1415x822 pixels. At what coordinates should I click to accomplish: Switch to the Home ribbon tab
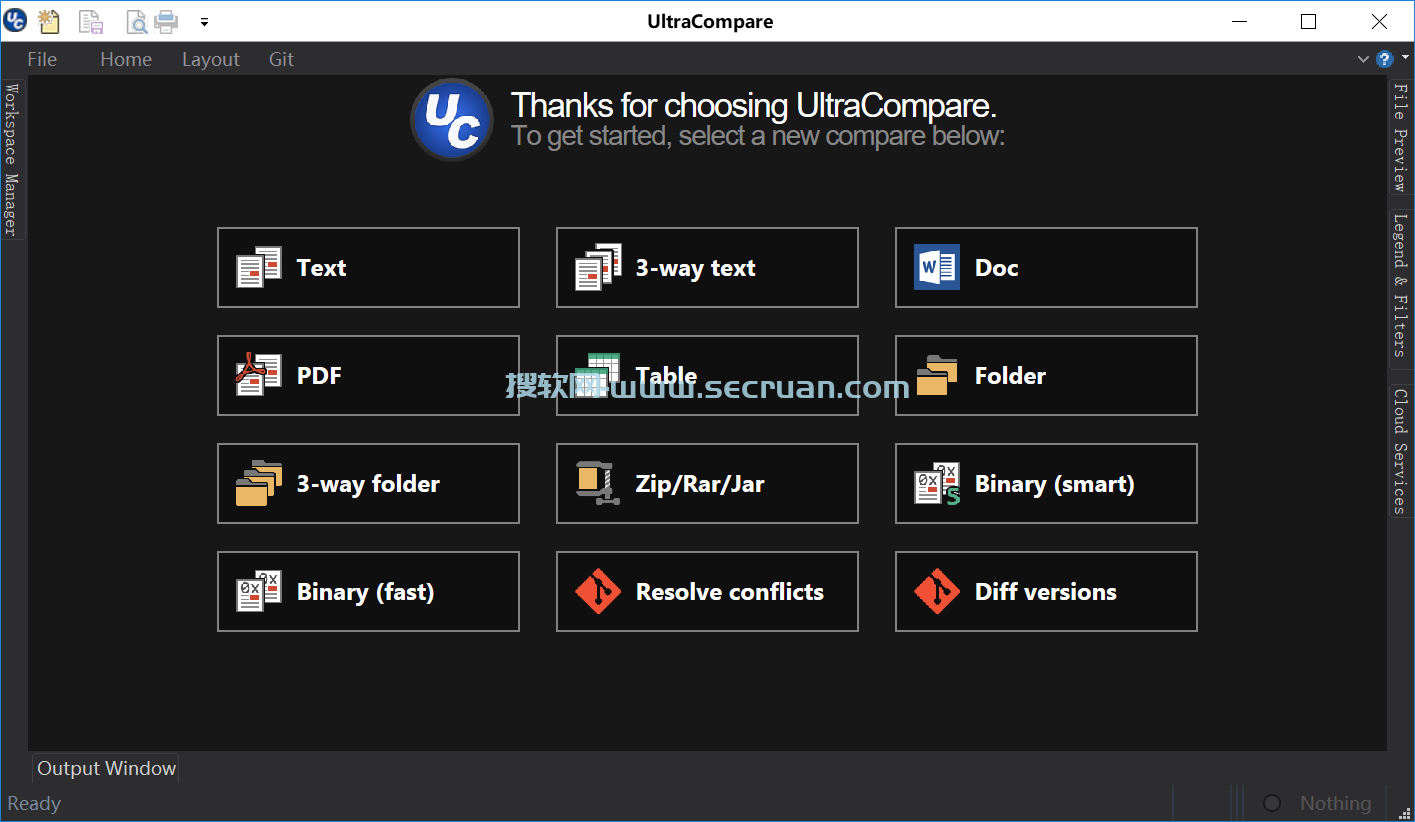[126, 59]
